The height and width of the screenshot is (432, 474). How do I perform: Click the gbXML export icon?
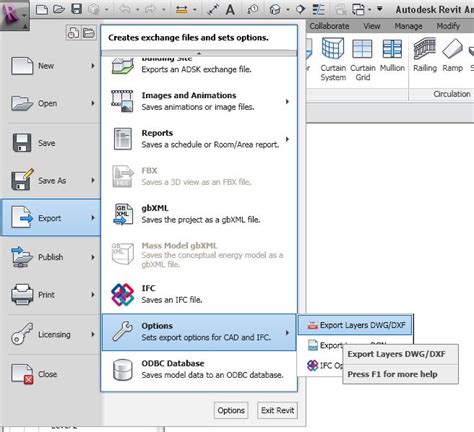click(123, 214)
